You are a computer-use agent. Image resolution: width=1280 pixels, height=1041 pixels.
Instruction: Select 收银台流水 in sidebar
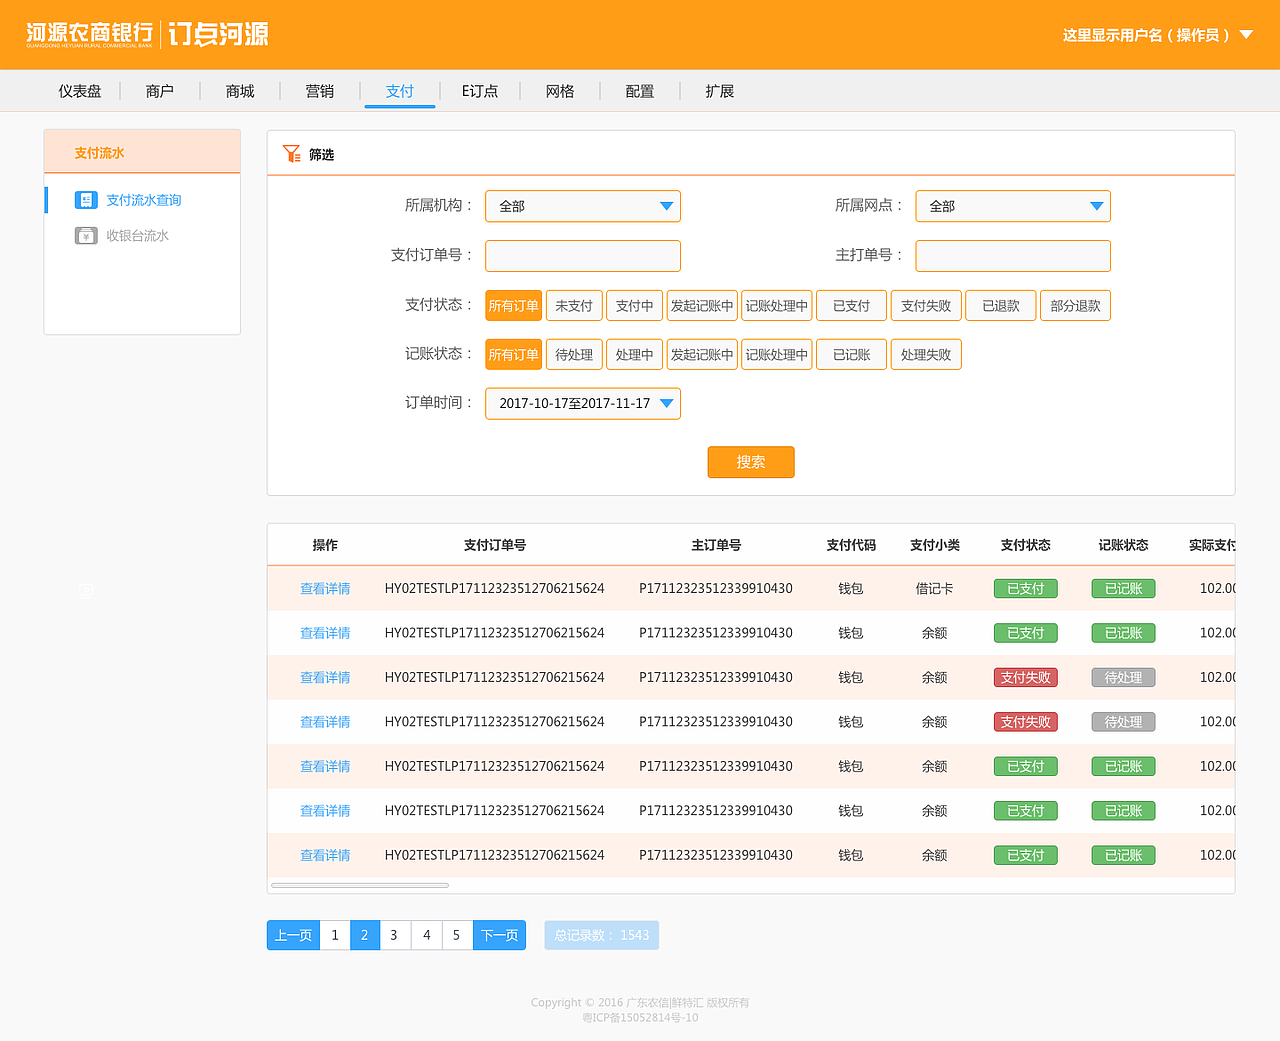pos(138,236)
